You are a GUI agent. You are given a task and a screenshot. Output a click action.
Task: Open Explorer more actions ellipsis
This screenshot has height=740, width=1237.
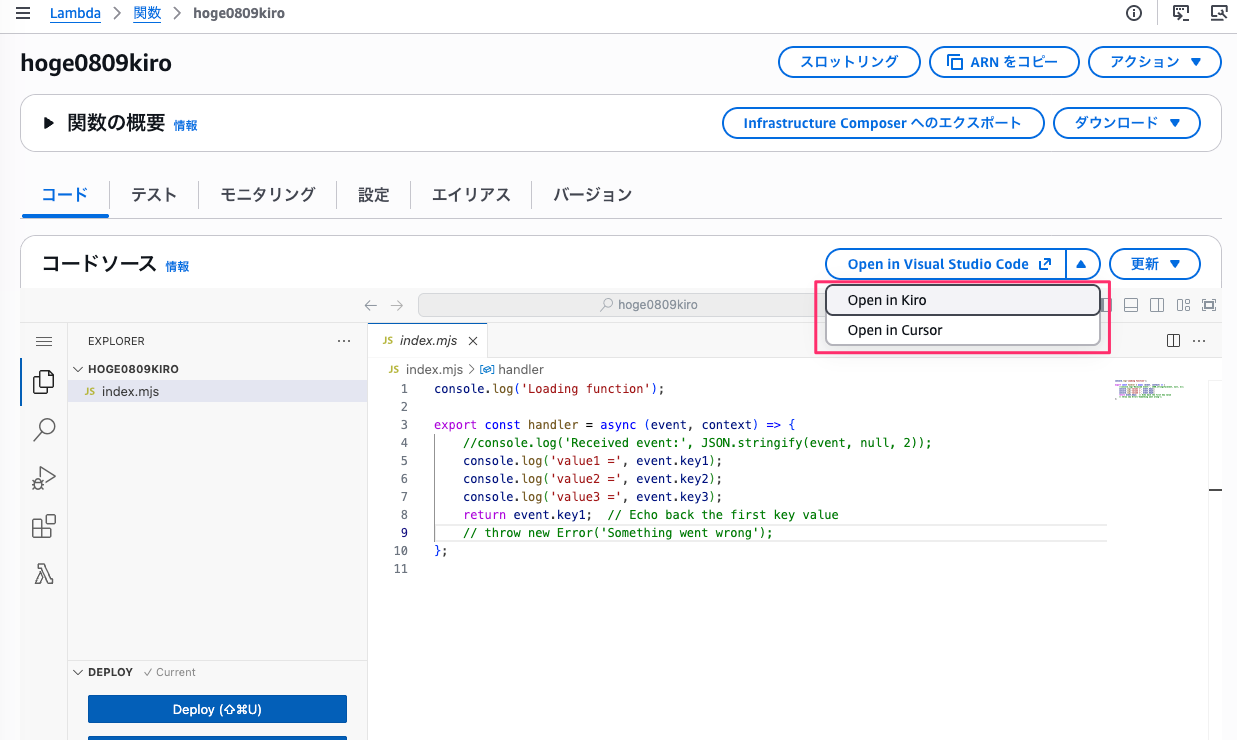(344, 341)
